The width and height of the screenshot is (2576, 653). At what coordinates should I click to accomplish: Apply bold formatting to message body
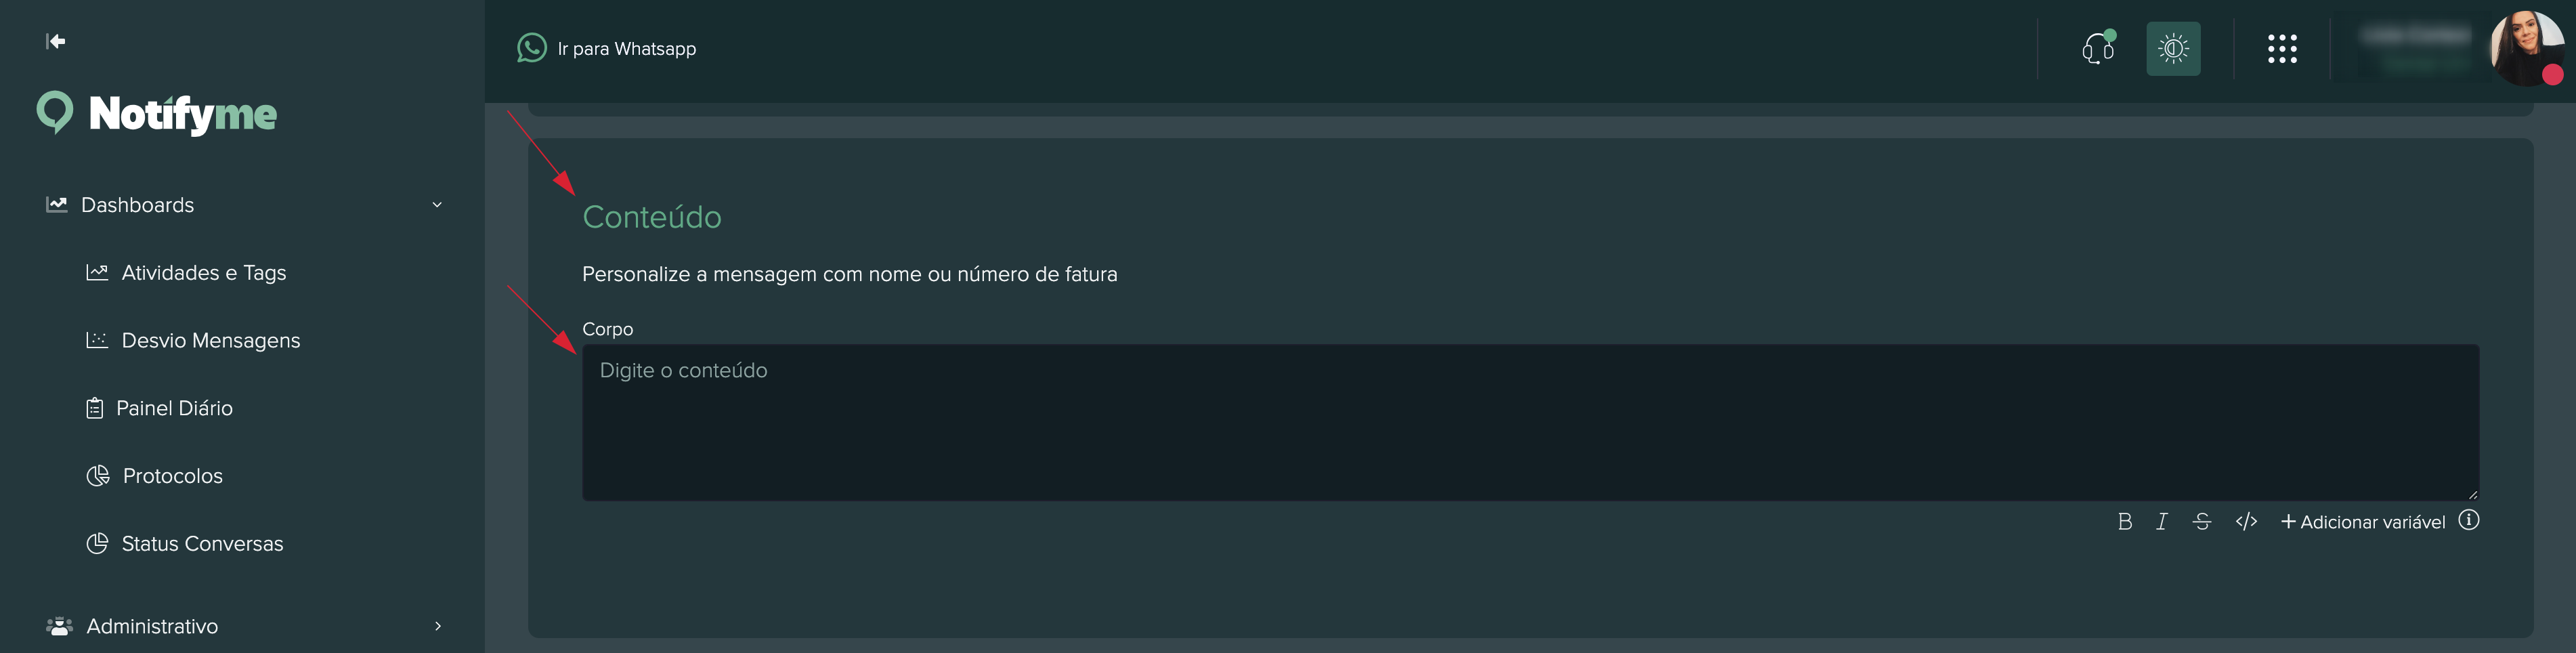[x=2124, y=522]
